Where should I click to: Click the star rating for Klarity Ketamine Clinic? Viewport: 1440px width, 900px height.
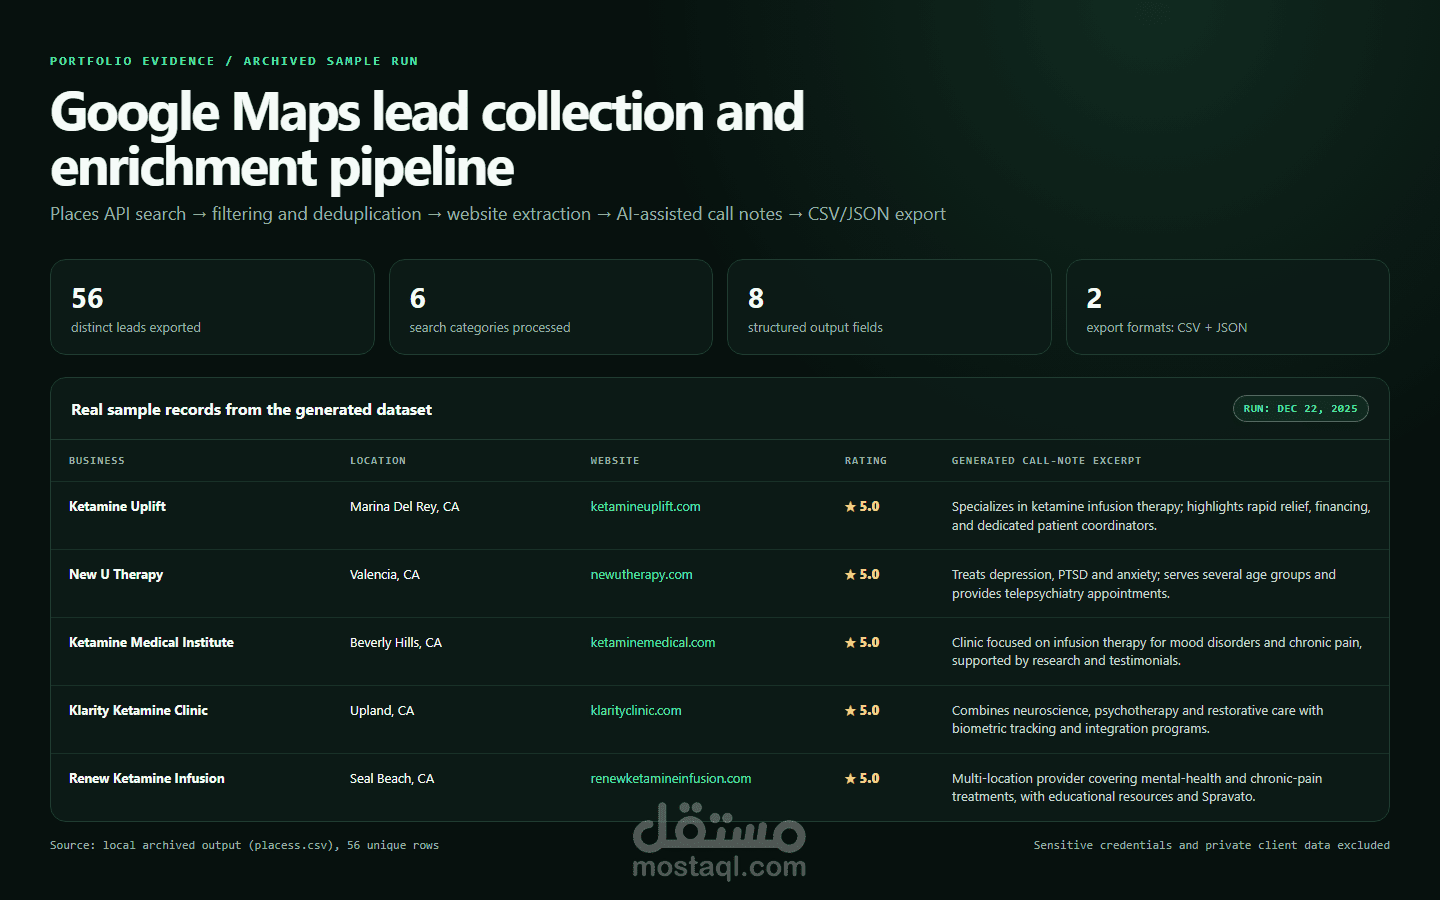pyautogui.click(x=862, y=711)
